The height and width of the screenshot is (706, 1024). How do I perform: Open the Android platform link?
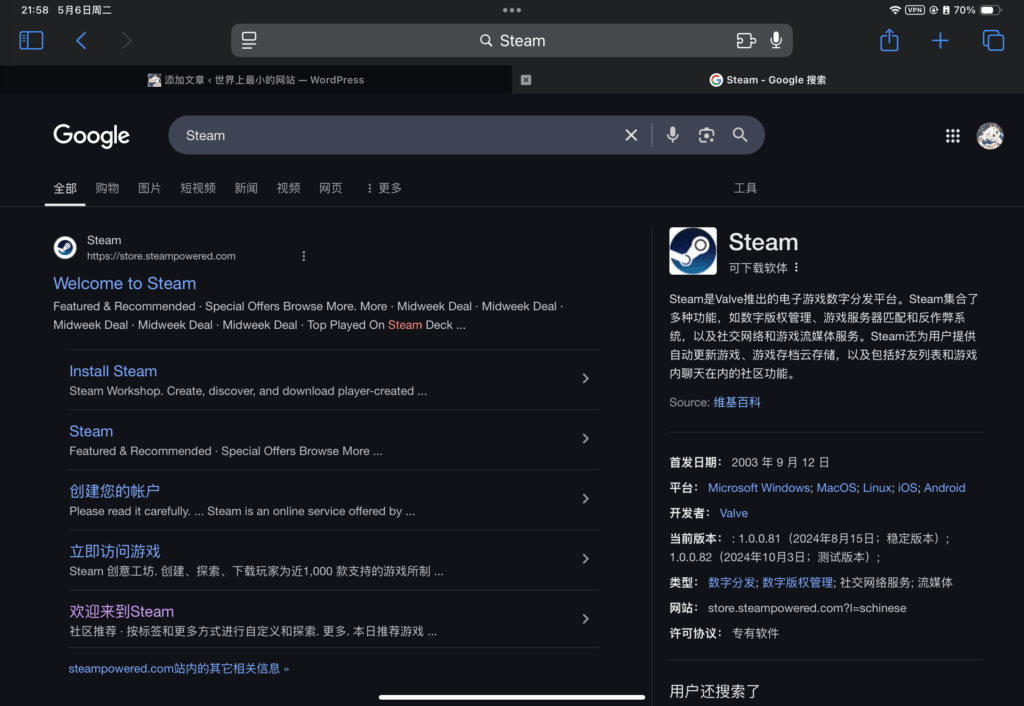click(x=944, y=488)
